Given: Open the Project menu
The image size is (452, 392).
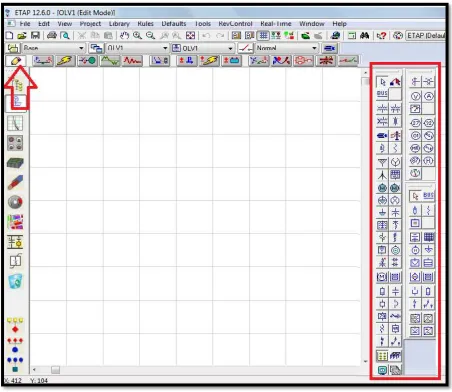Looking at the screenshot, I should [x=90, y=24].
